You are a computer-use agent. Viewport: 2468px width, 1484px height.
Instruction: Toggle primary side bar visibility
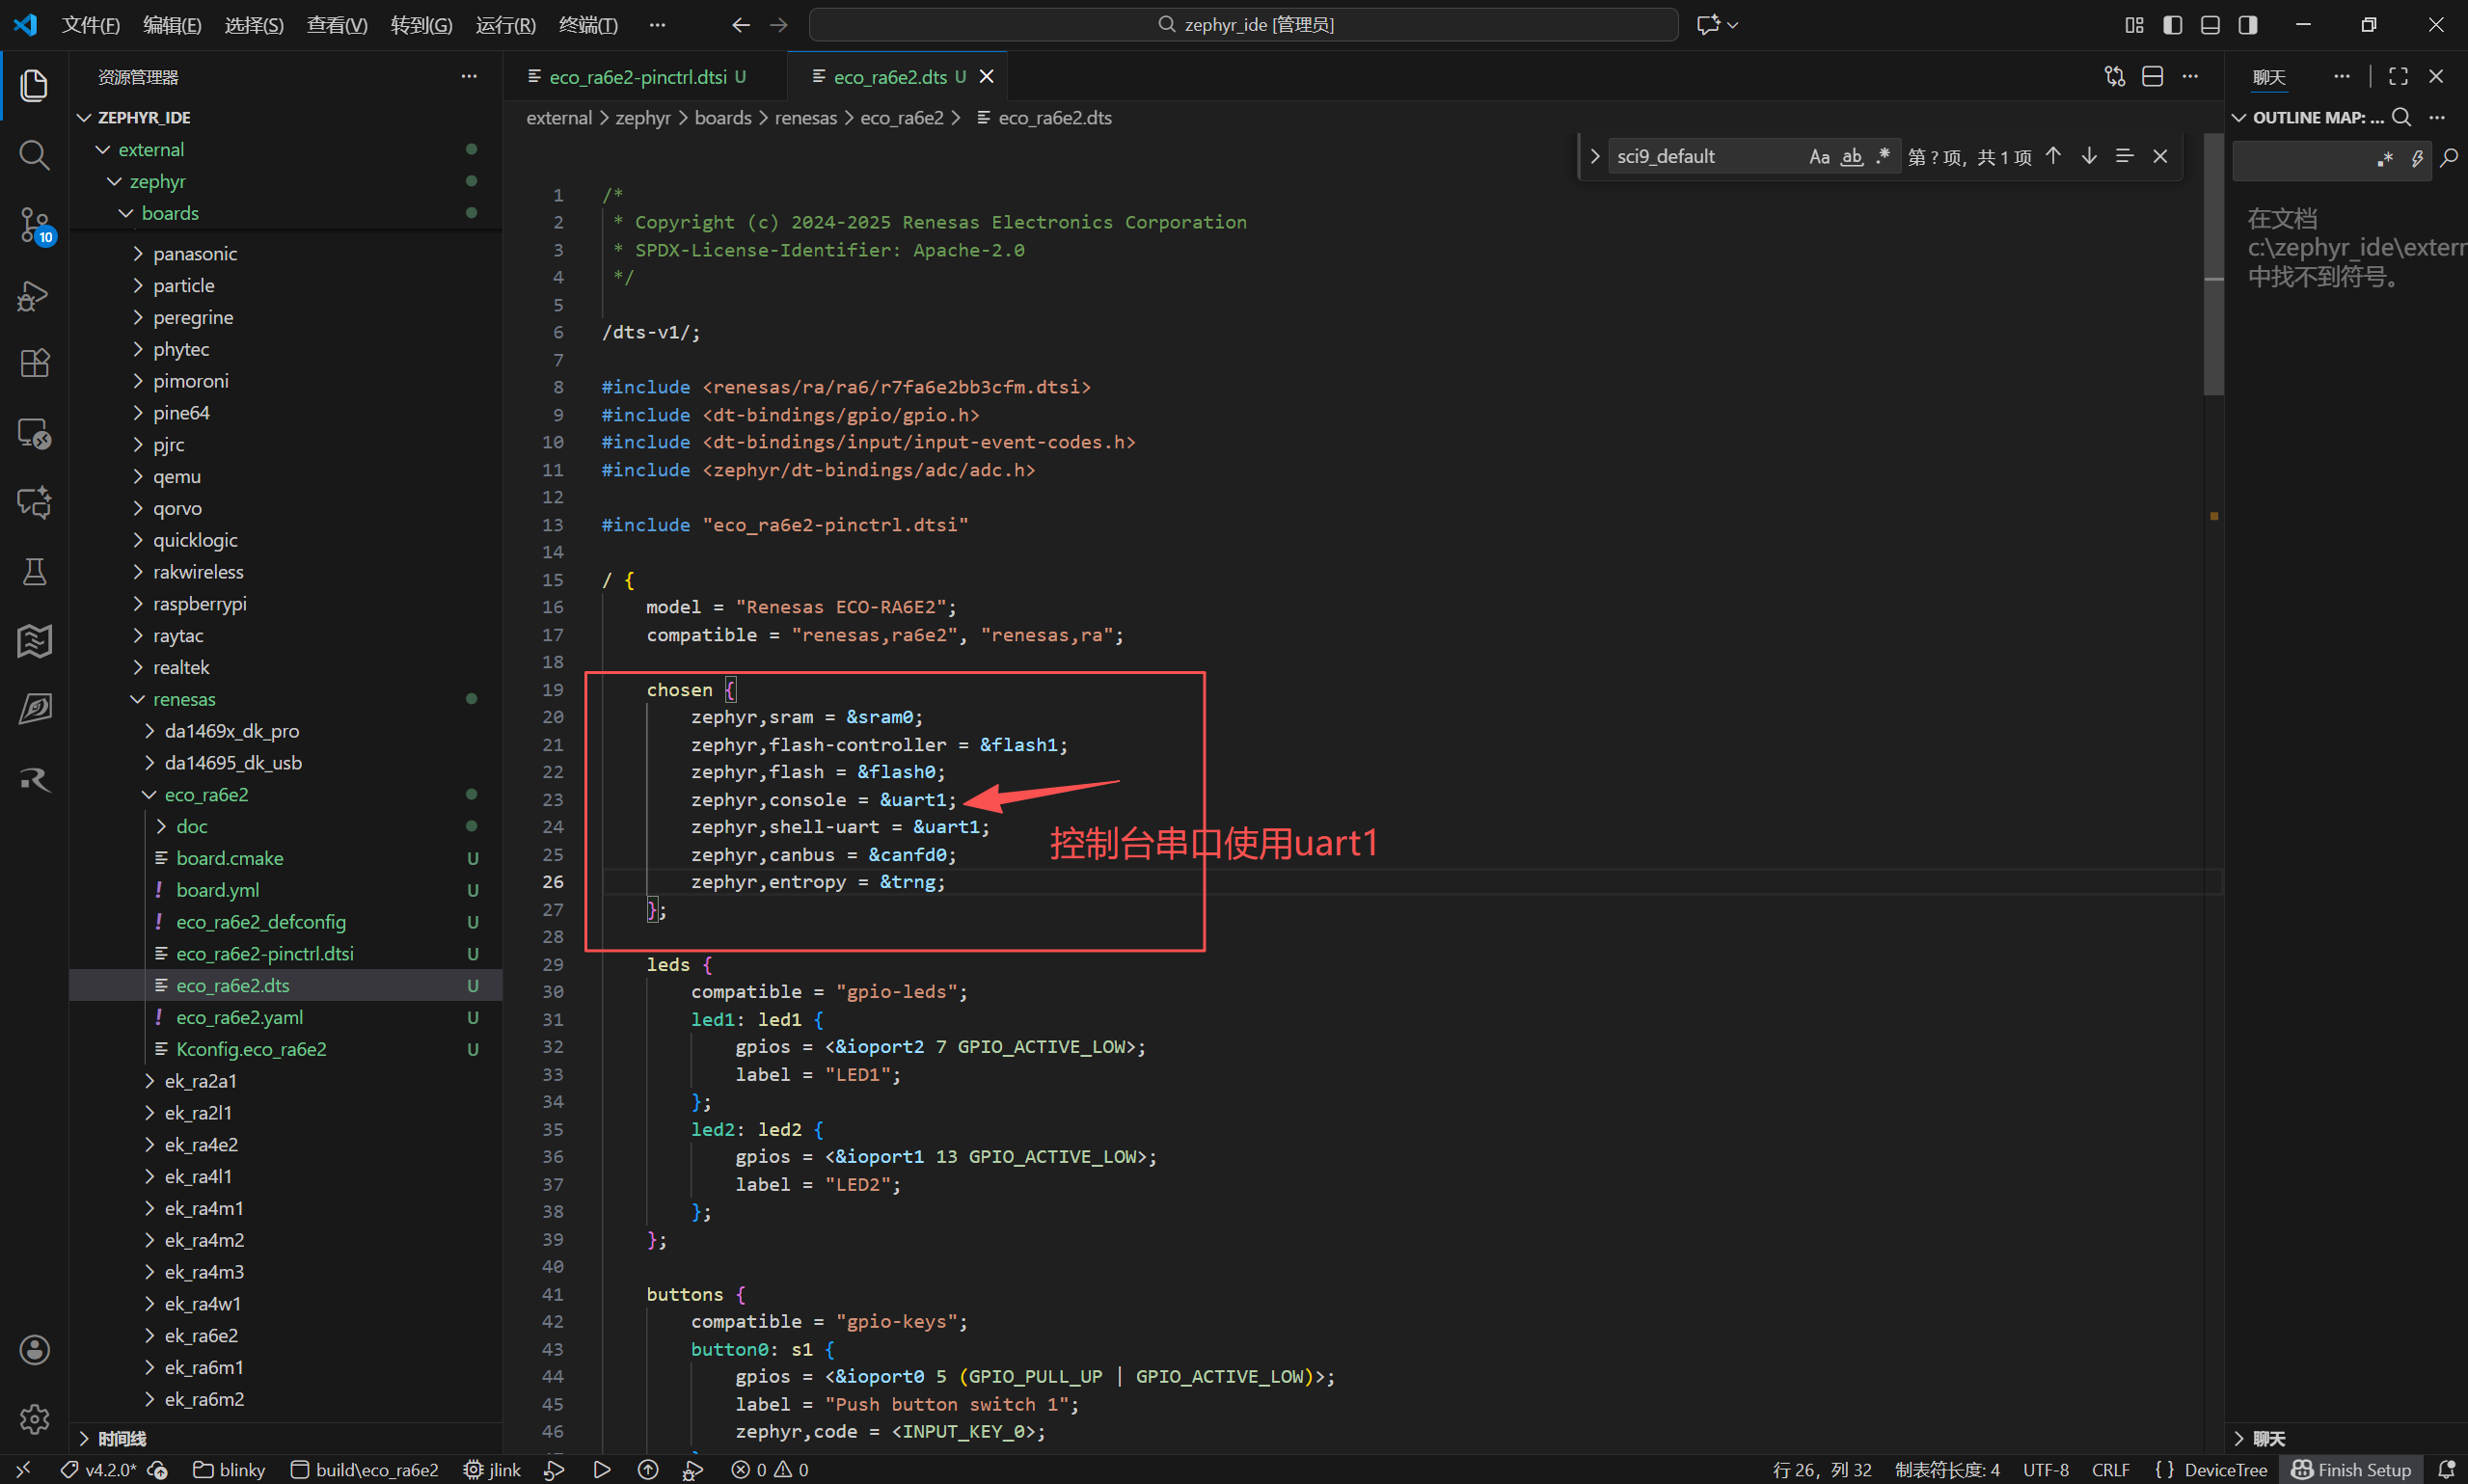coord(2172,25)
